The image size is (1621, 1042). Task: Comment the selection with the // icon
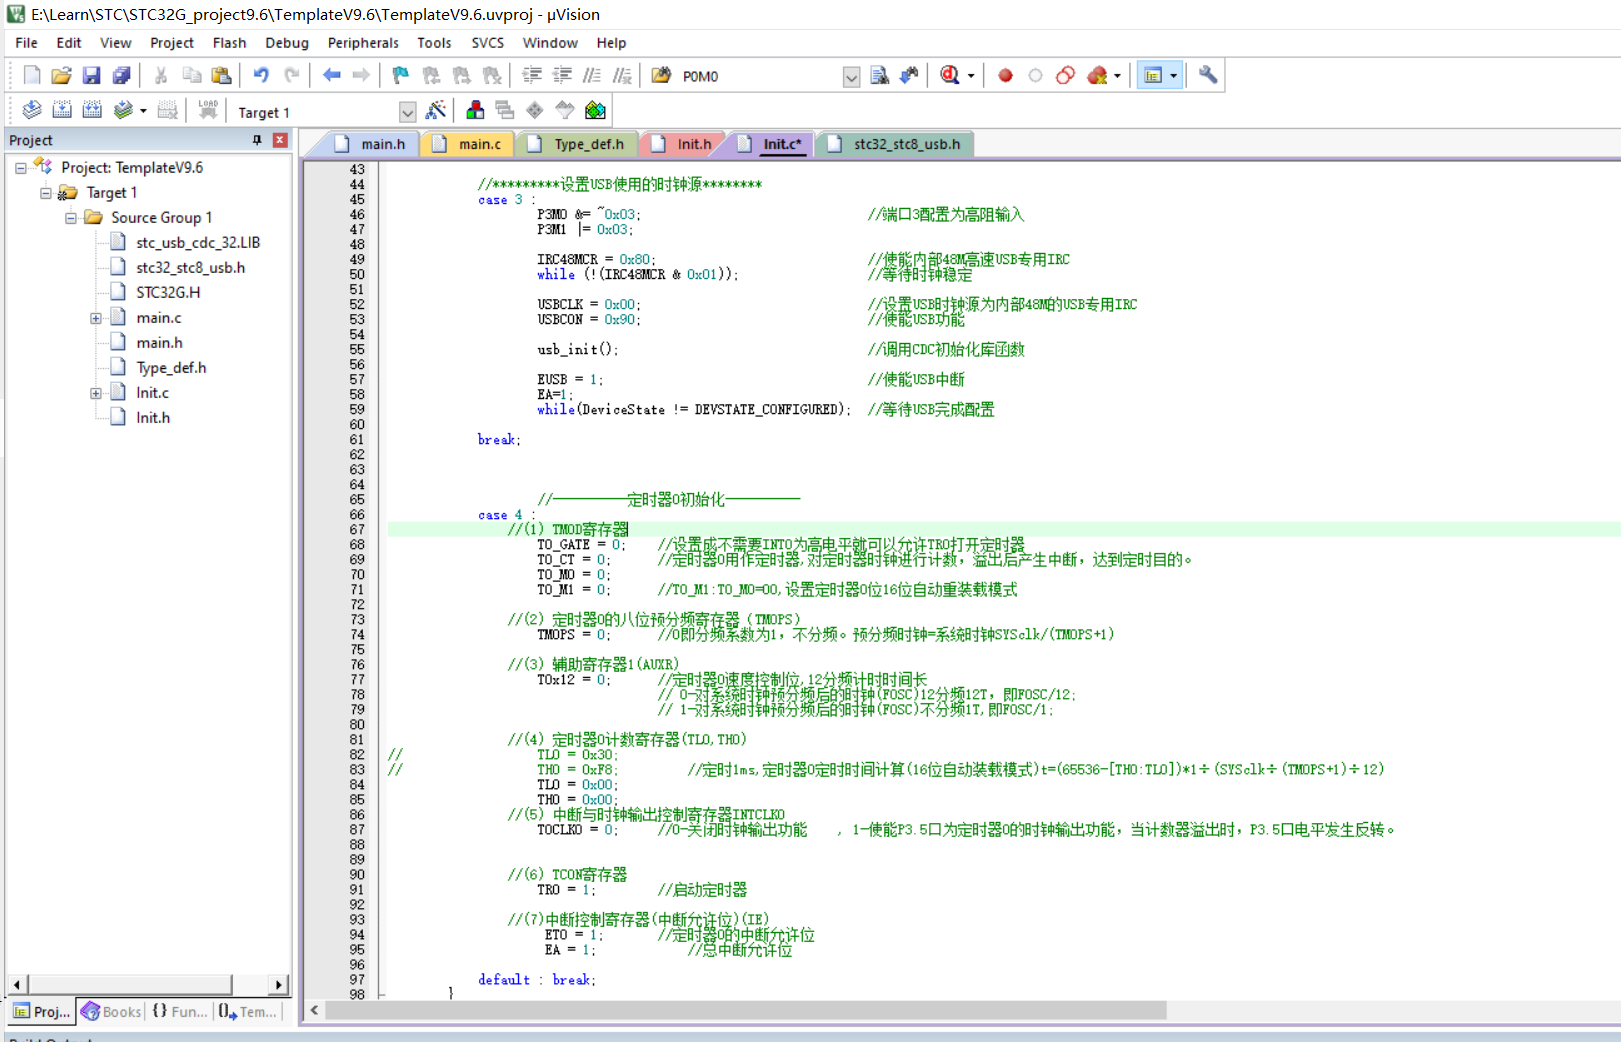[592, 75]
